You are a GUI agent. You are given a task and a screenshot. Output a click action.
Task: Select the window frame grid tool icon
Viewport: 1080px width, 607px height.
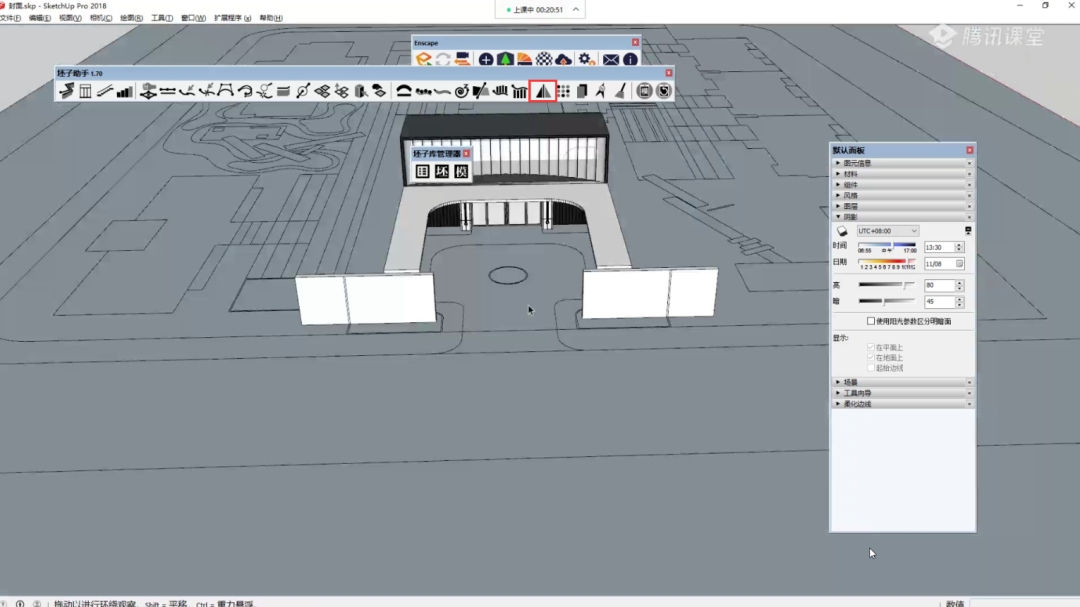coord(85,91)
